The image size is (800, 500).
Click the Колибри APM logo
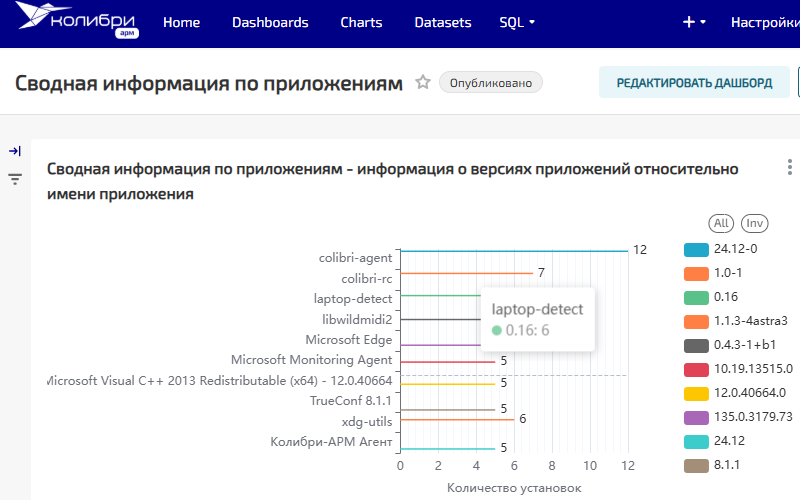click(78, 20)
